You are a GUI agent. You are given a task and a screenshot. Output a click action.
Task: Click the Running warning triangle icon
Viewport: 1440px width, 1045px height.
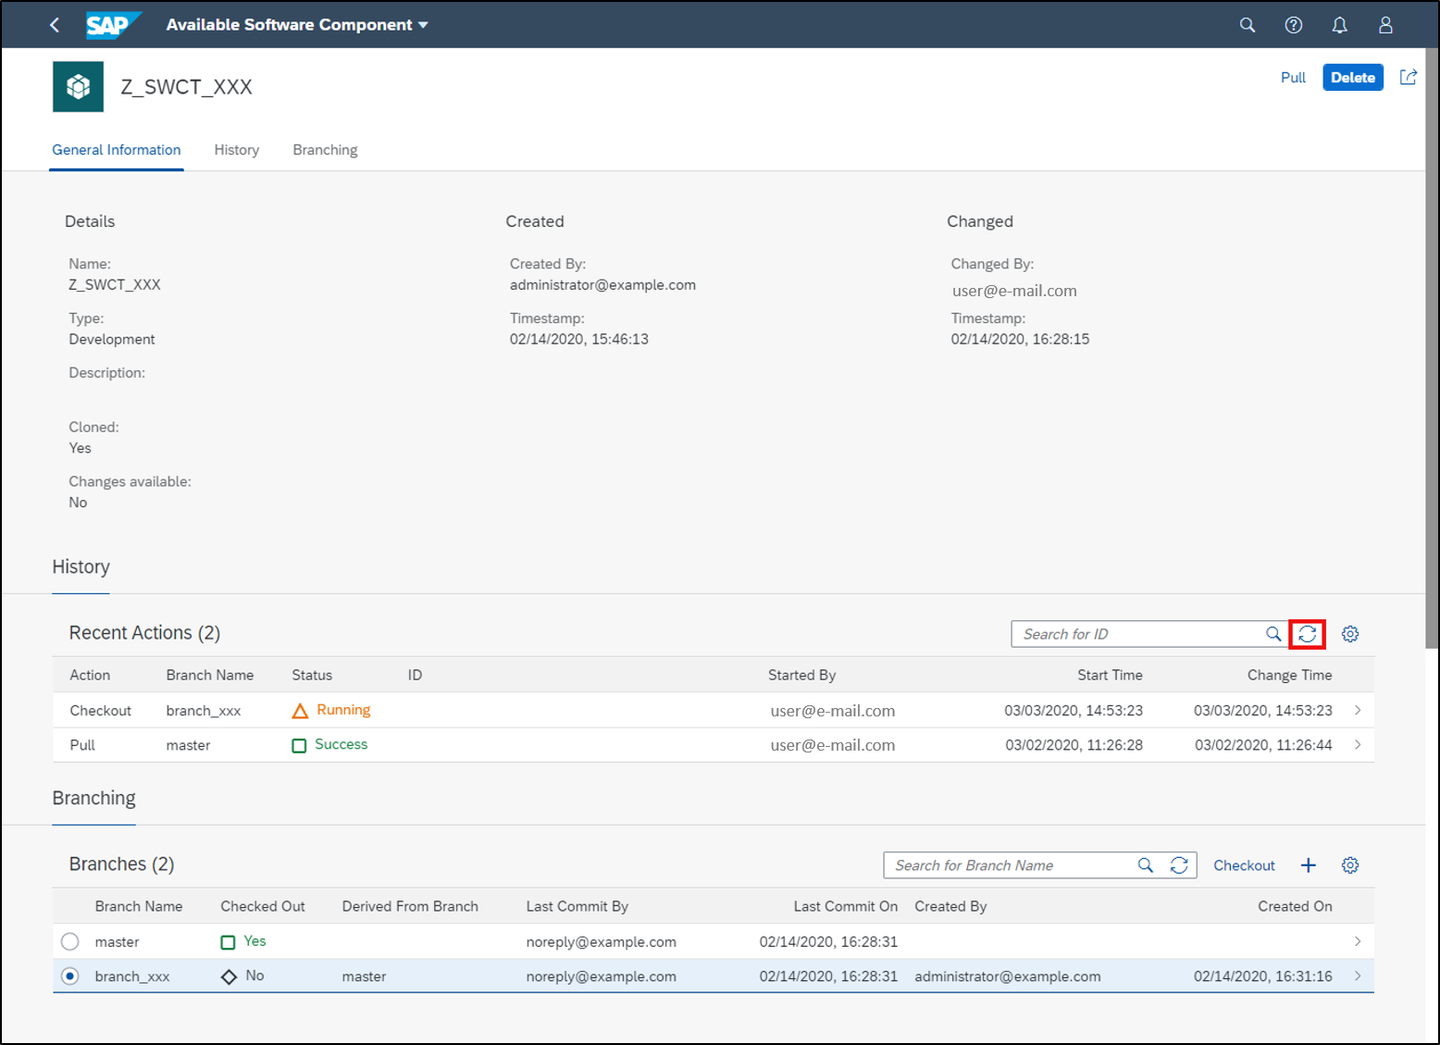[x=300, y=711]
